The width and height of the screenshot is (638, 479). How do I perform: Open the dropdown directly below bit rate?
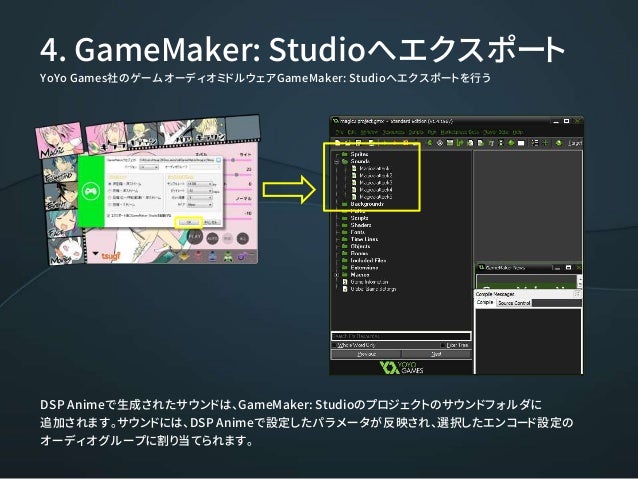(199, 198)
